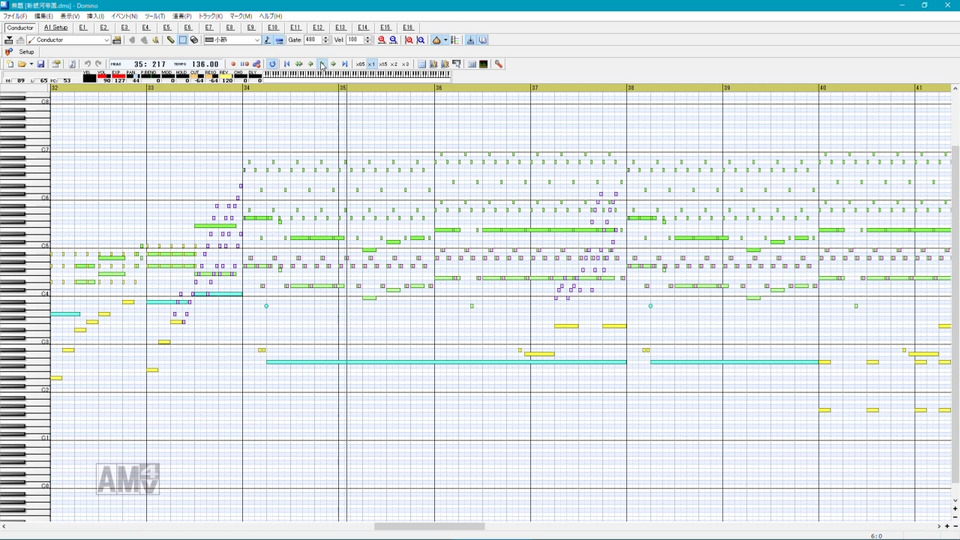Set playback speed to x1.5

pos(383,64)
